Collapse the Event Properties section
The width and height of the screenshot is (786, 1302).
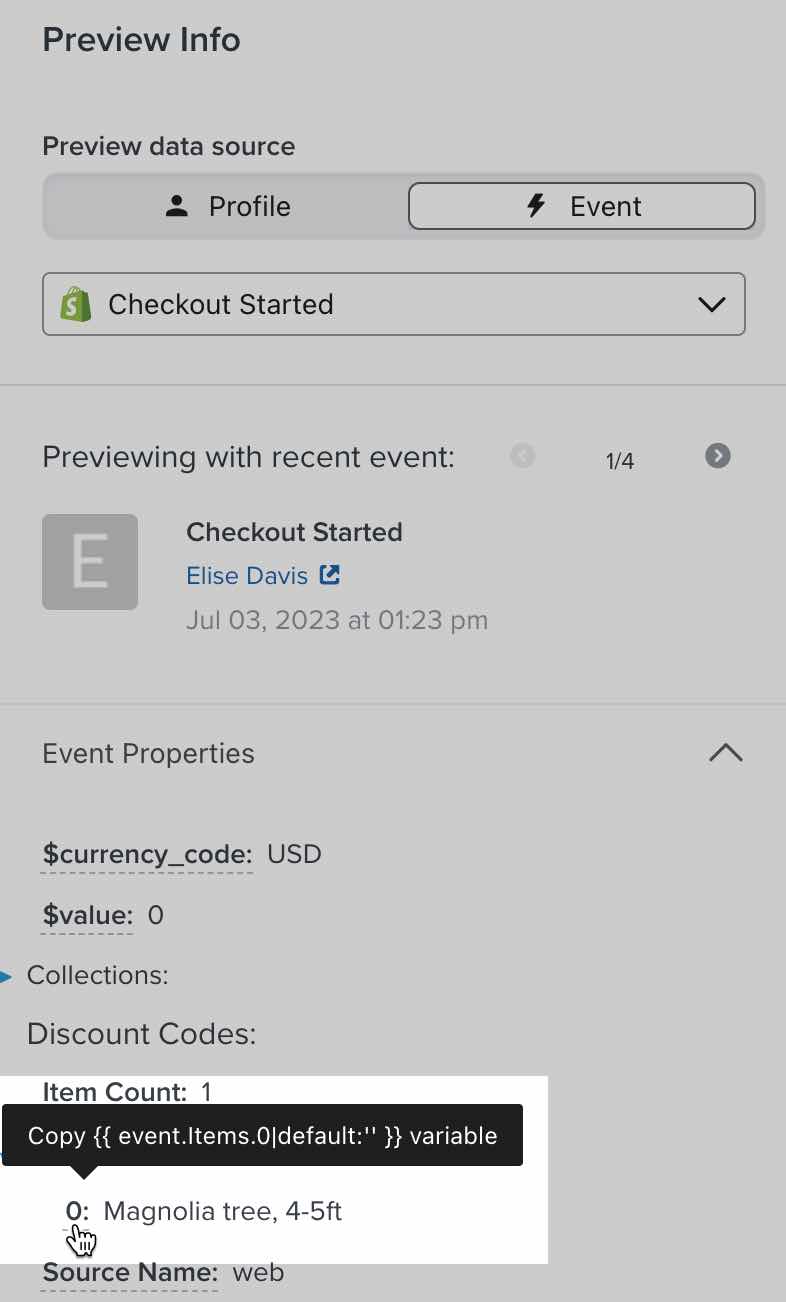coord(725,753)
